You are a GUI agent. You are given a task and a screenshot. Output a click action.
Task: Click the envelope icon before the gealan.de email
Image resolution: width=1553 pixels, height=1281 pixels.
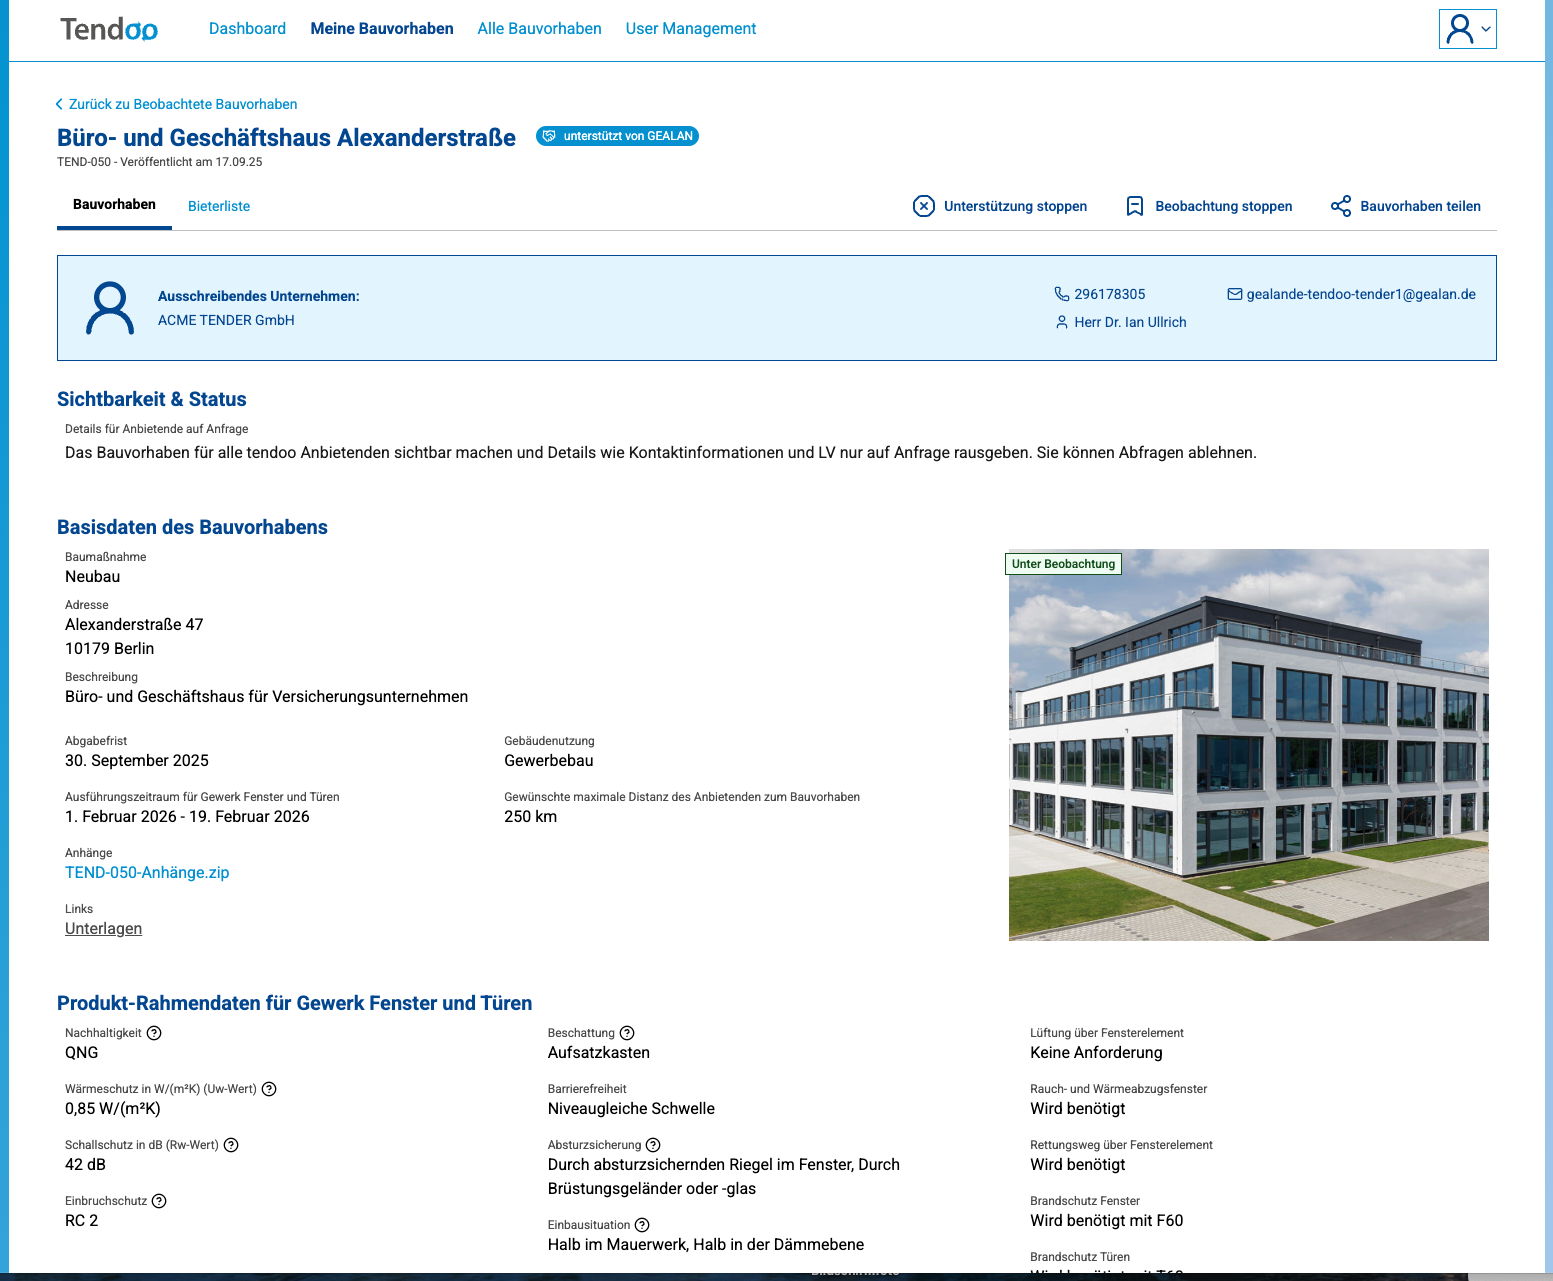click(x=1236, y=294)
